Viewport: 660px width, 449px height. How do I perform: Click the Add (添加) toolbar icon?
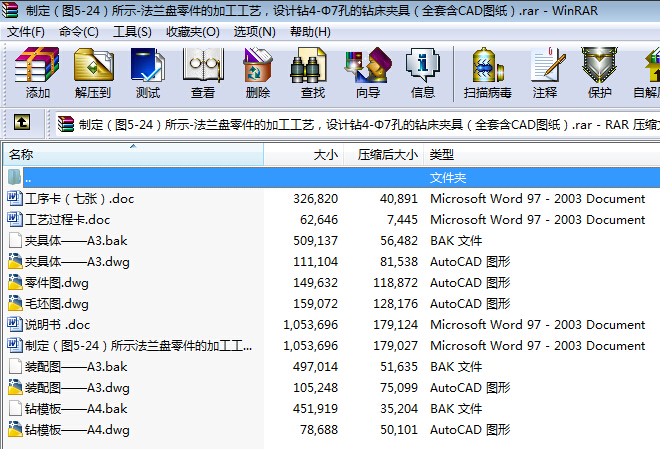click(37, 65)
